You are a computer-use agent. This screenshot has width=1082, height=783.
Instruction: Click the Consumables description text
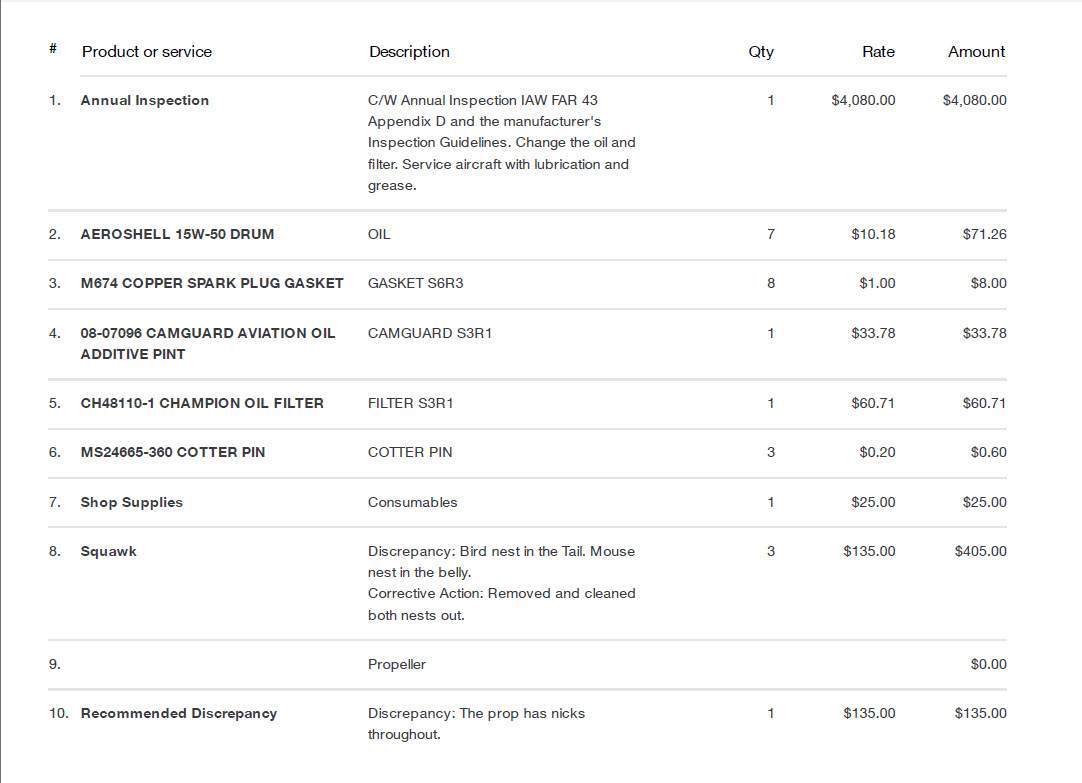click(413, 502)
